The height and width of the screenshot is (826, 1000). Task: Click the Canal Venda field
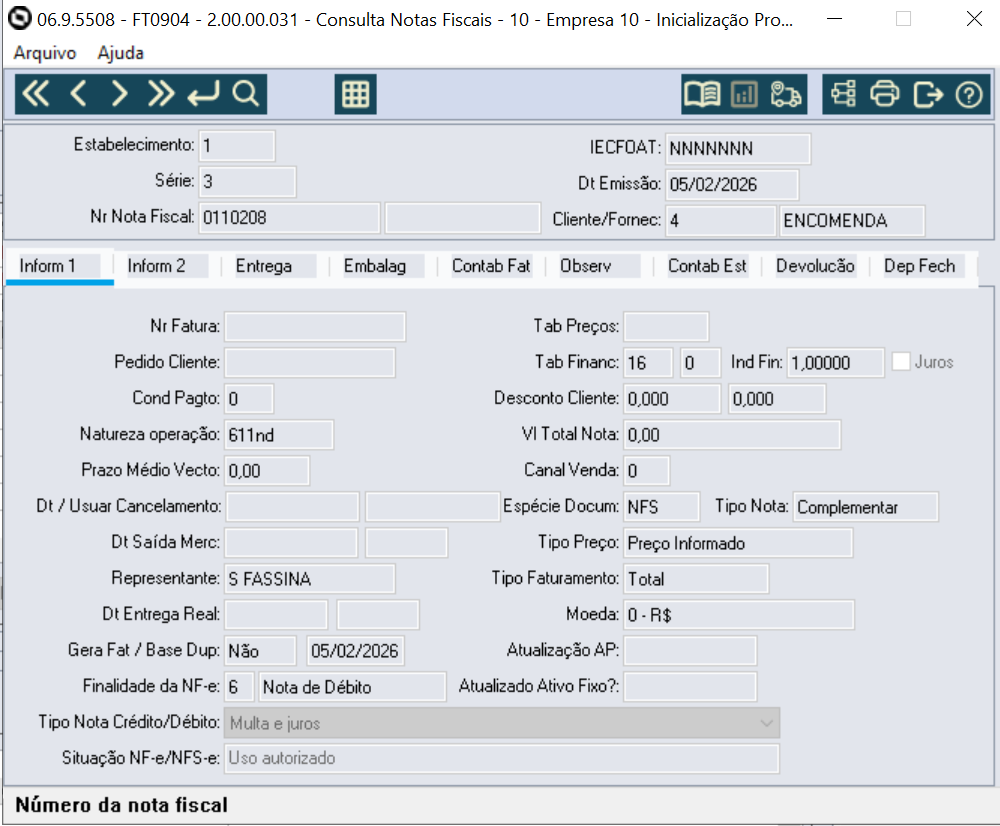(647, 471)
